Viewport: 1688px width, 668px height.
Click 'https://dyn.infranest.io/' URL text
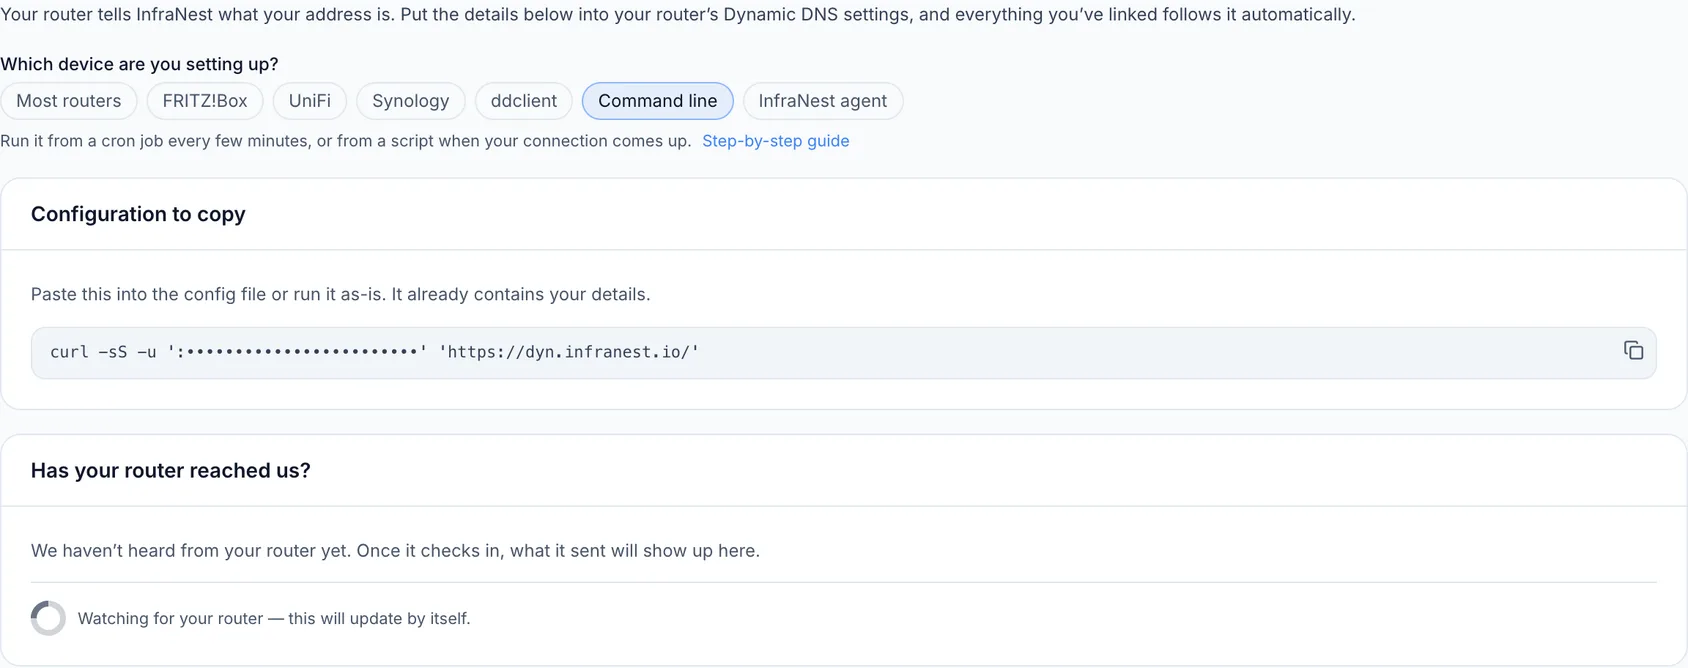(x=569, y=352)
